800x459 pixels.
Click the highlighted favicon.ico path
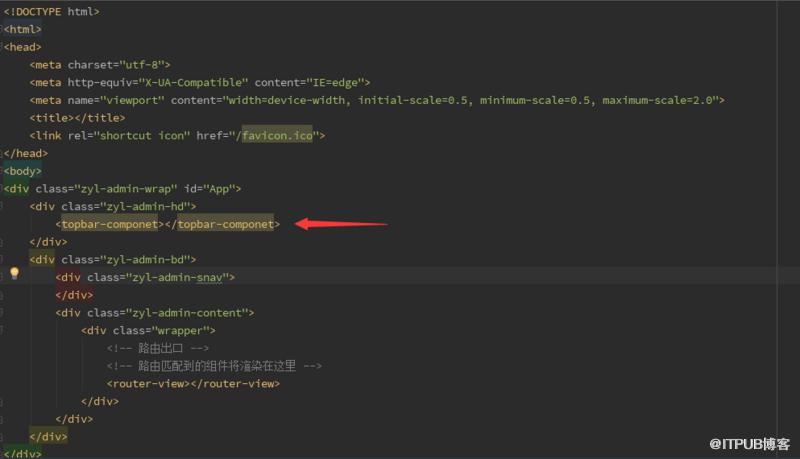click(x=277, y=136)
